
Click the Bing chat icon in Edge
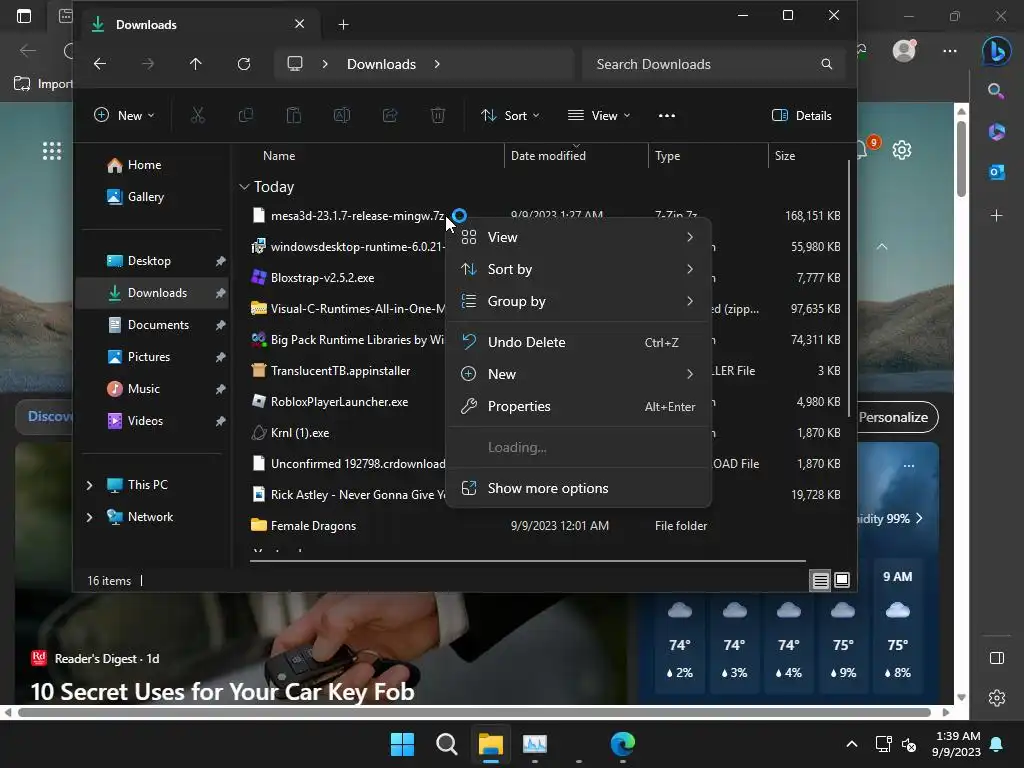997,50
